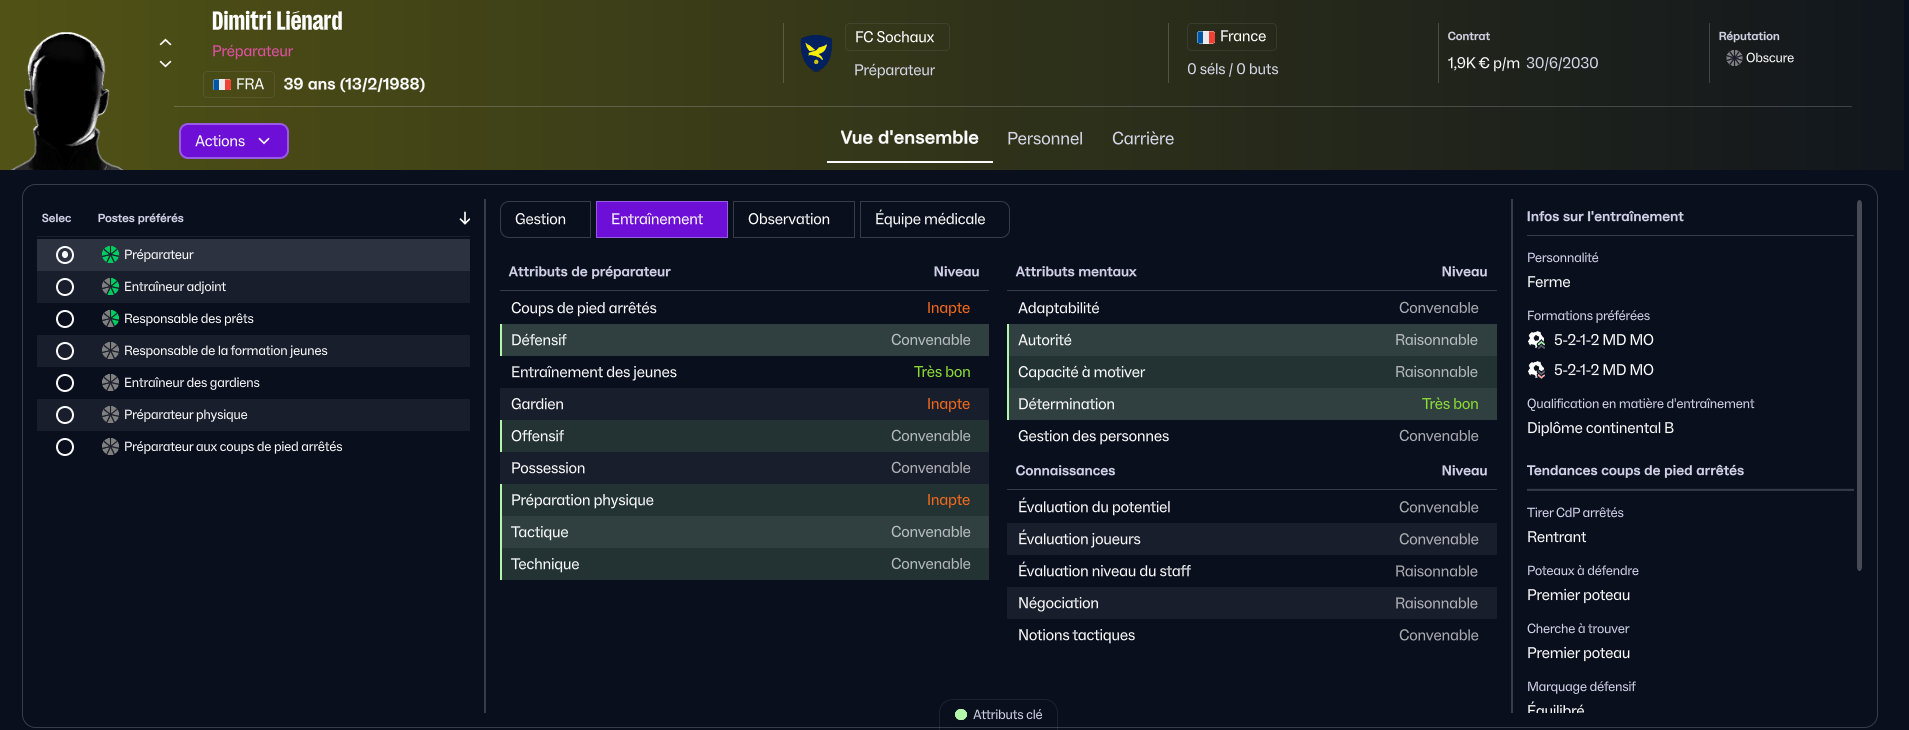Go to the previous staff member with the up chevron
1909x730 pixels.
tap(166, 42)
